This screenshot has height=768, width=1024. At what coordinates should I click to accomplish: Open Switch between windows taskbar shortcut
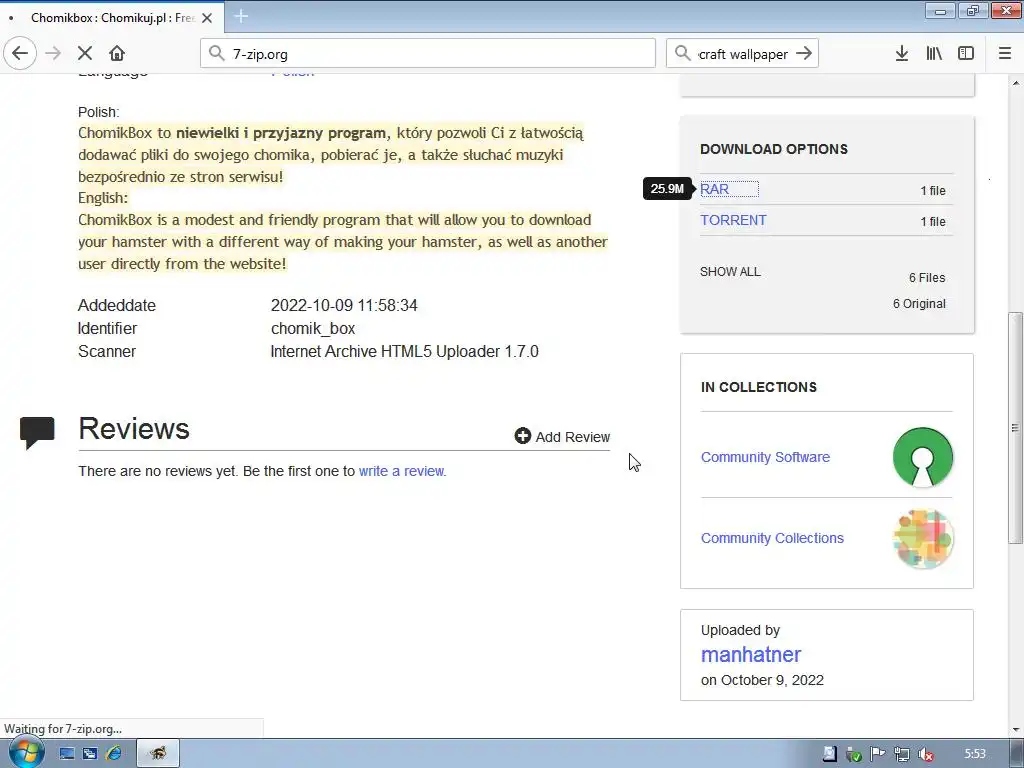tap(90, 754)
